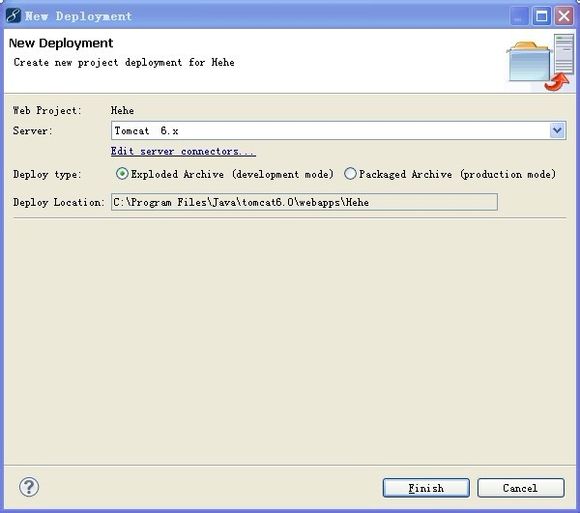Image resolution: width=580 pixels, height=513 pixels.
Task: Focus the Deploy Location path field
Action: click(304, 202)
